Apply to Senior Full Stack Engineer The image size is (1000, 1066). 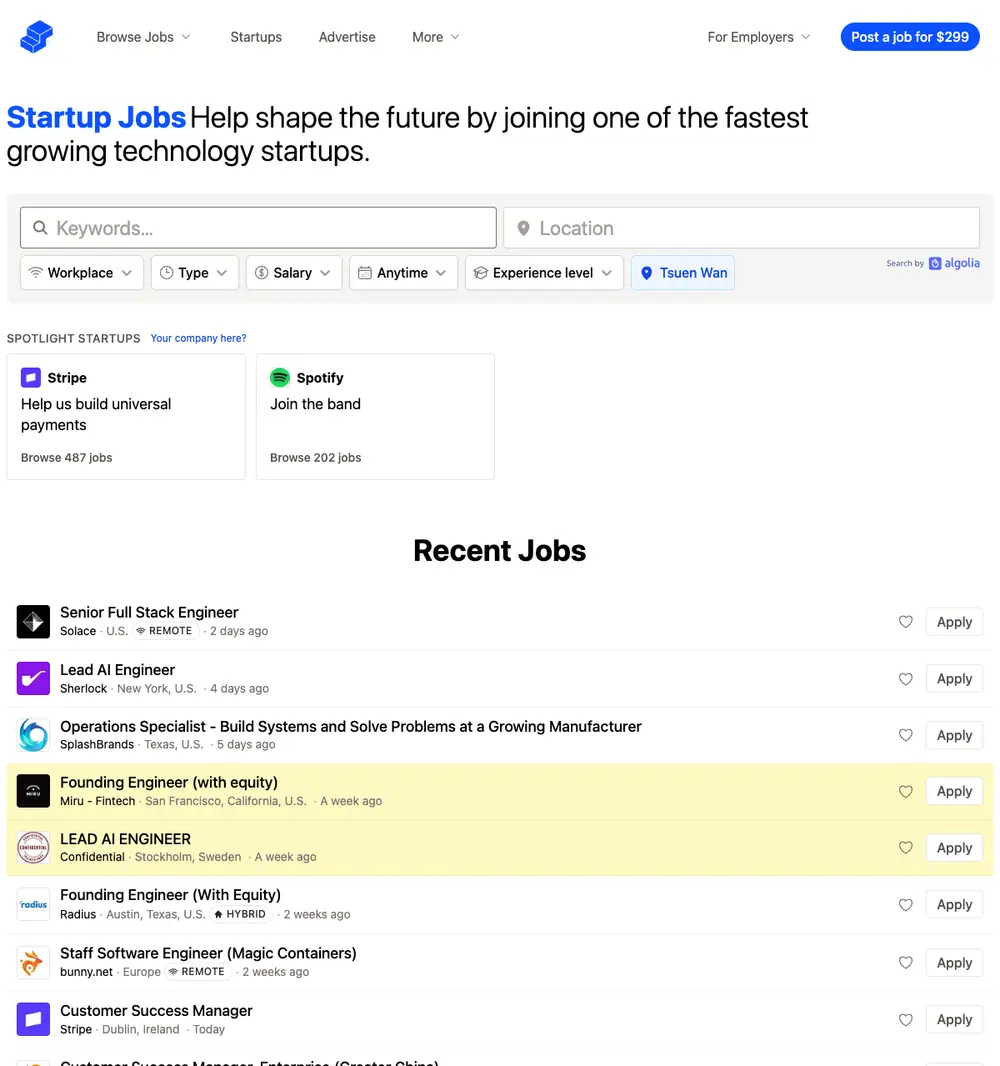(954, 621)
